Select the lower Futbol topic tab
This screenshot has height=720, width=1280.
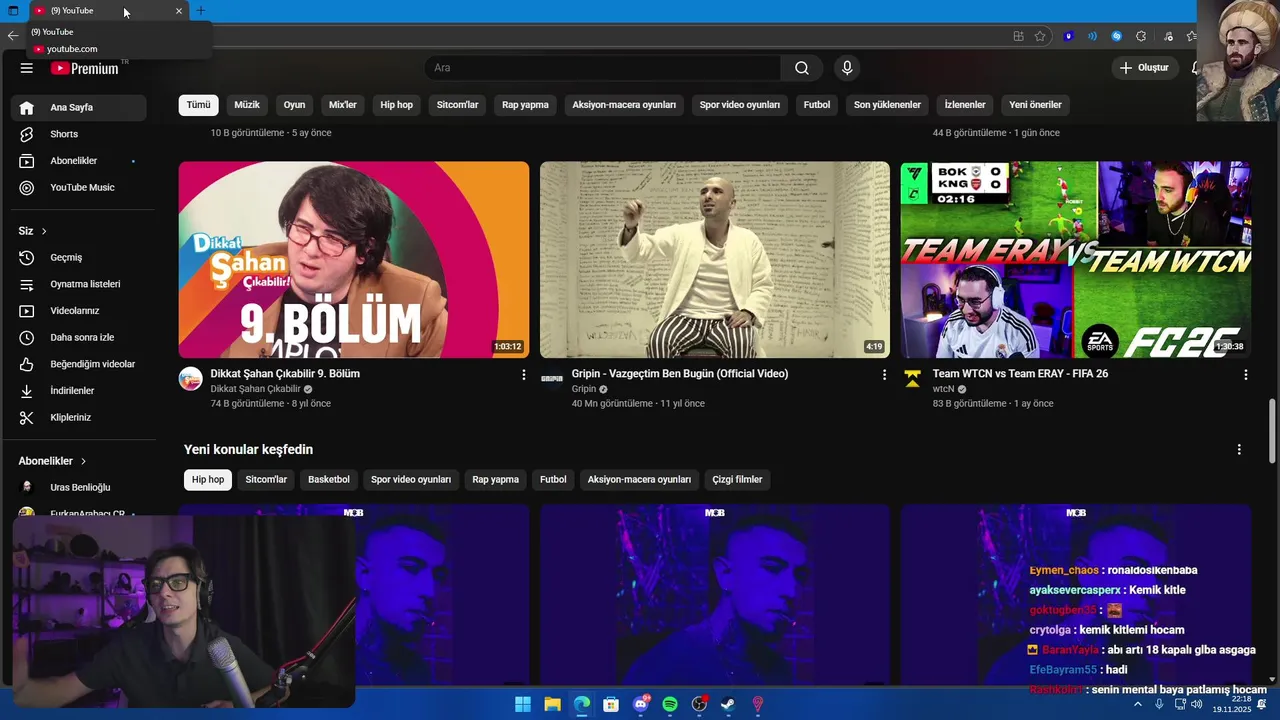[553, 480]
